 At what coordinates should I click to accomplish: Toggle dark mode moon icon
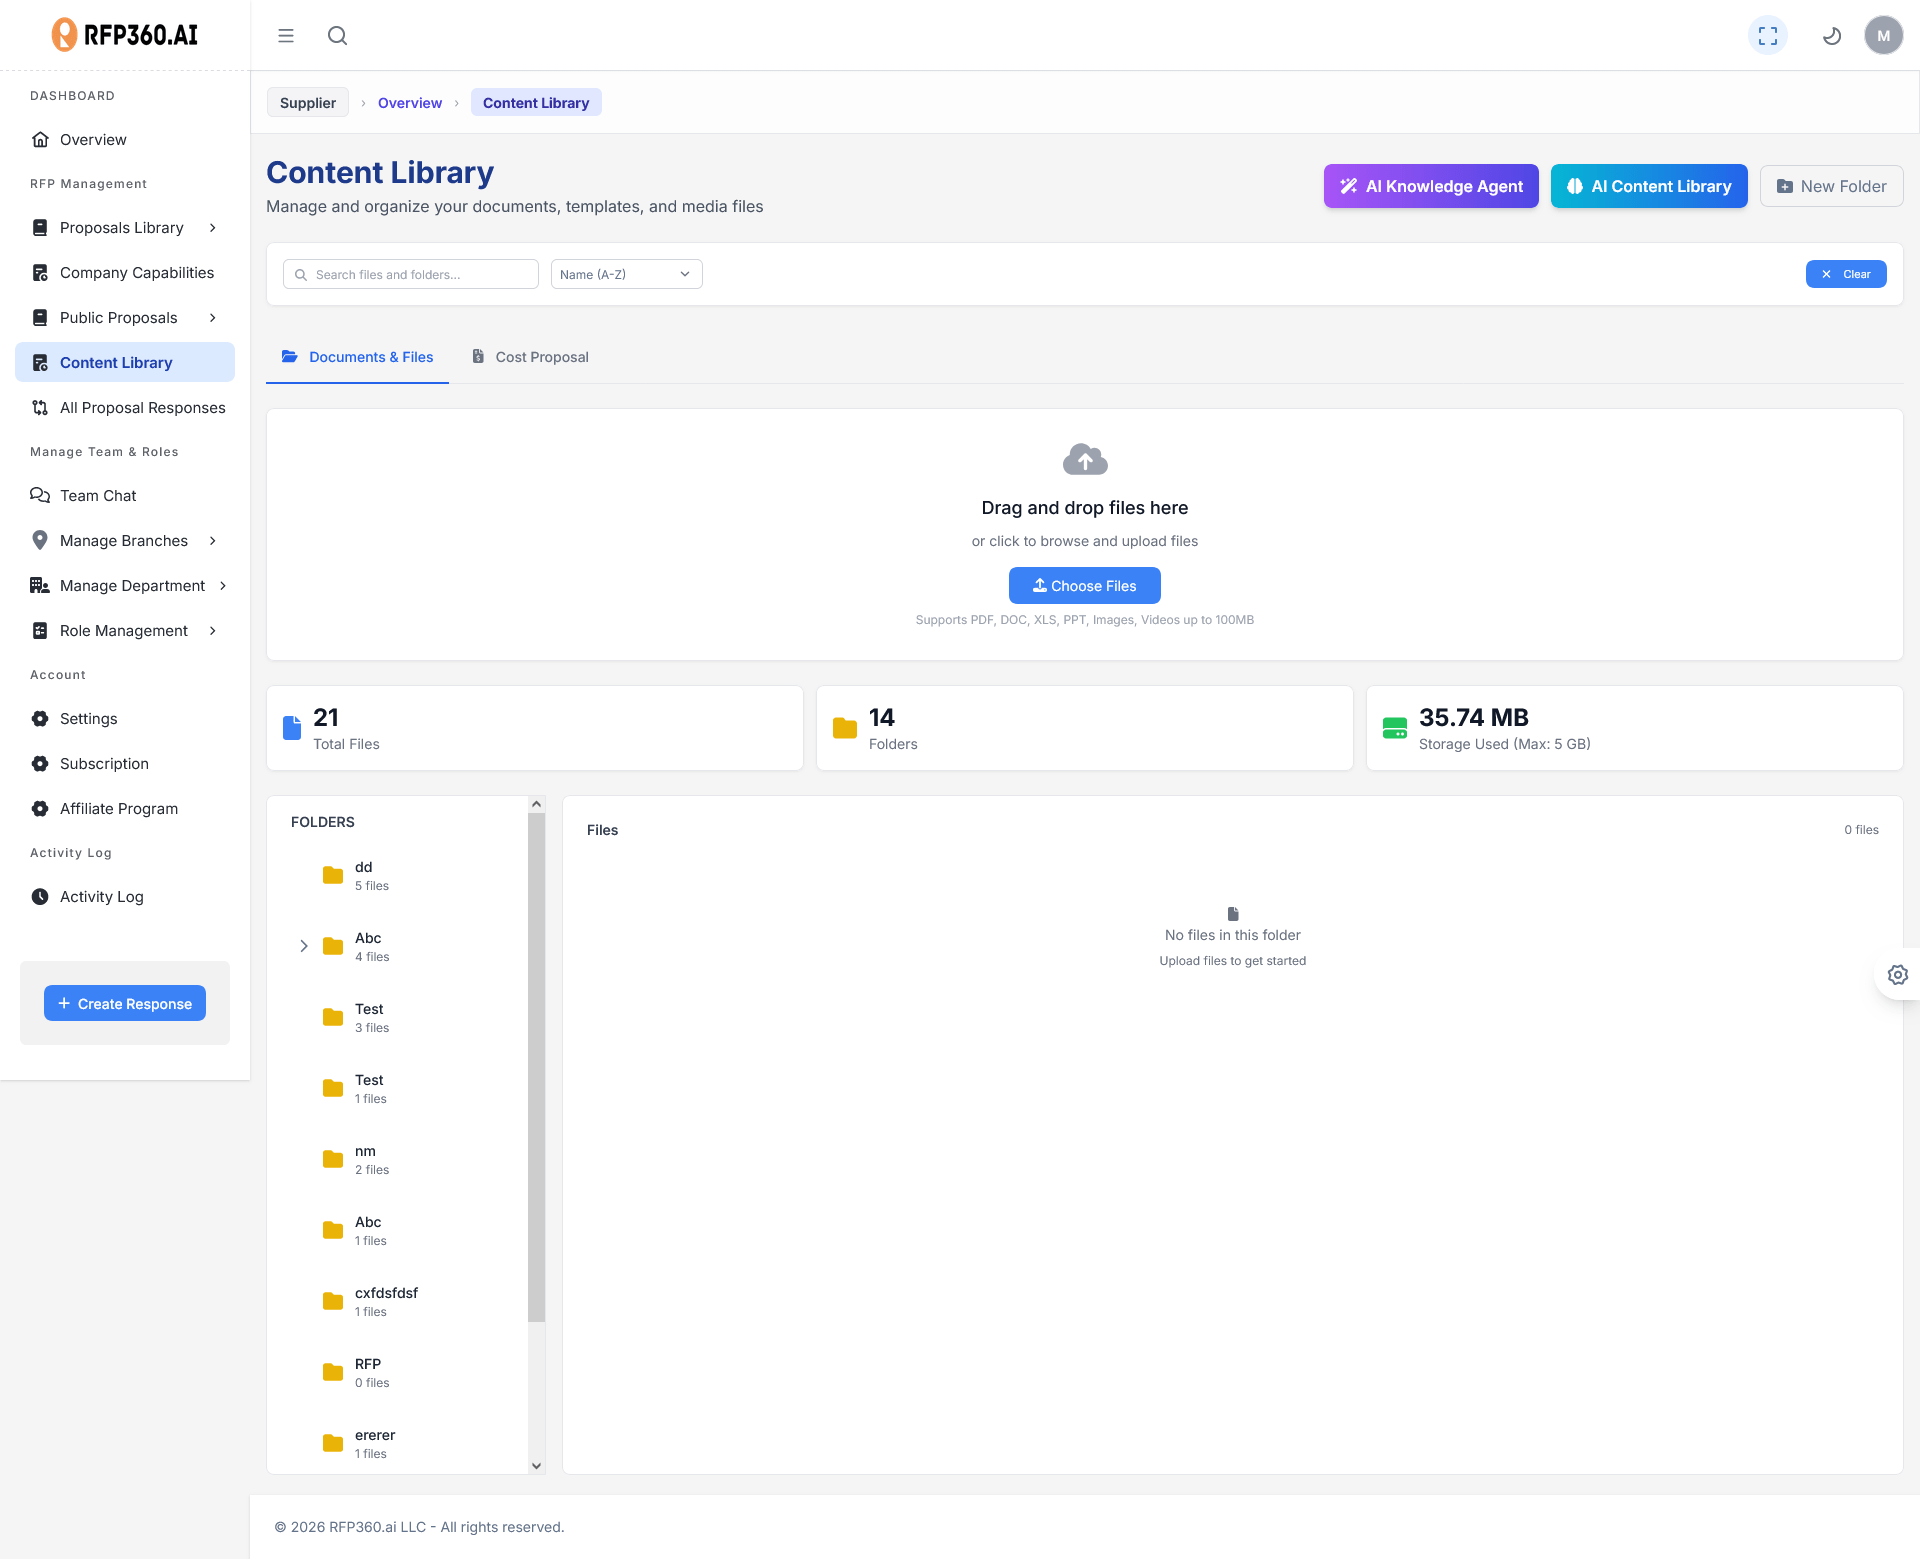(1831, 36)
